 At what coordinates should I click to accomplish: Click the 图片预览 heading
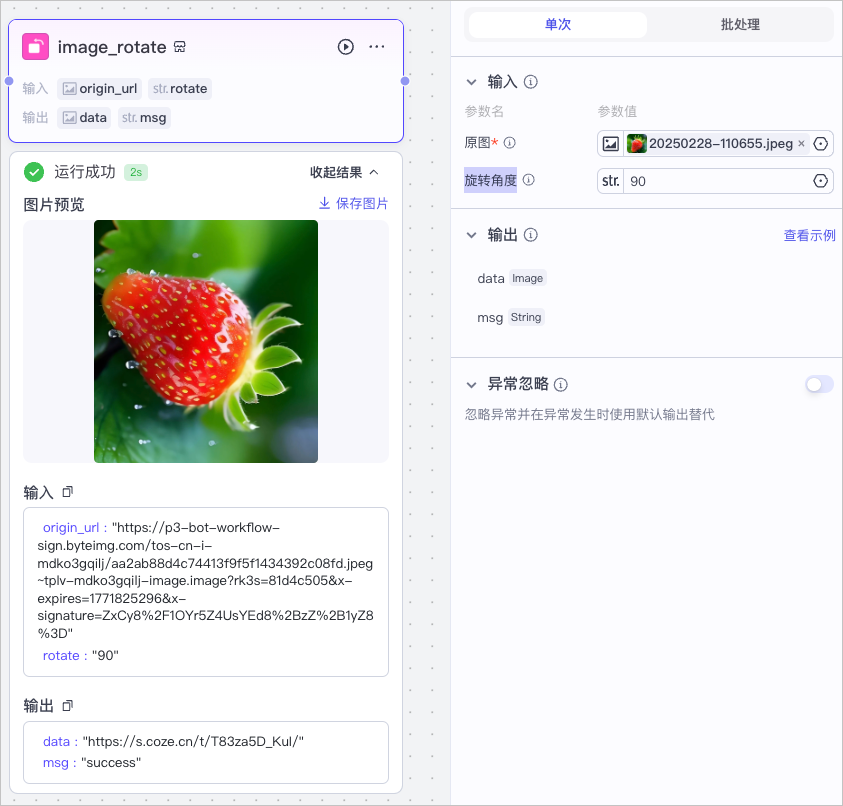[x=54, y=204]
